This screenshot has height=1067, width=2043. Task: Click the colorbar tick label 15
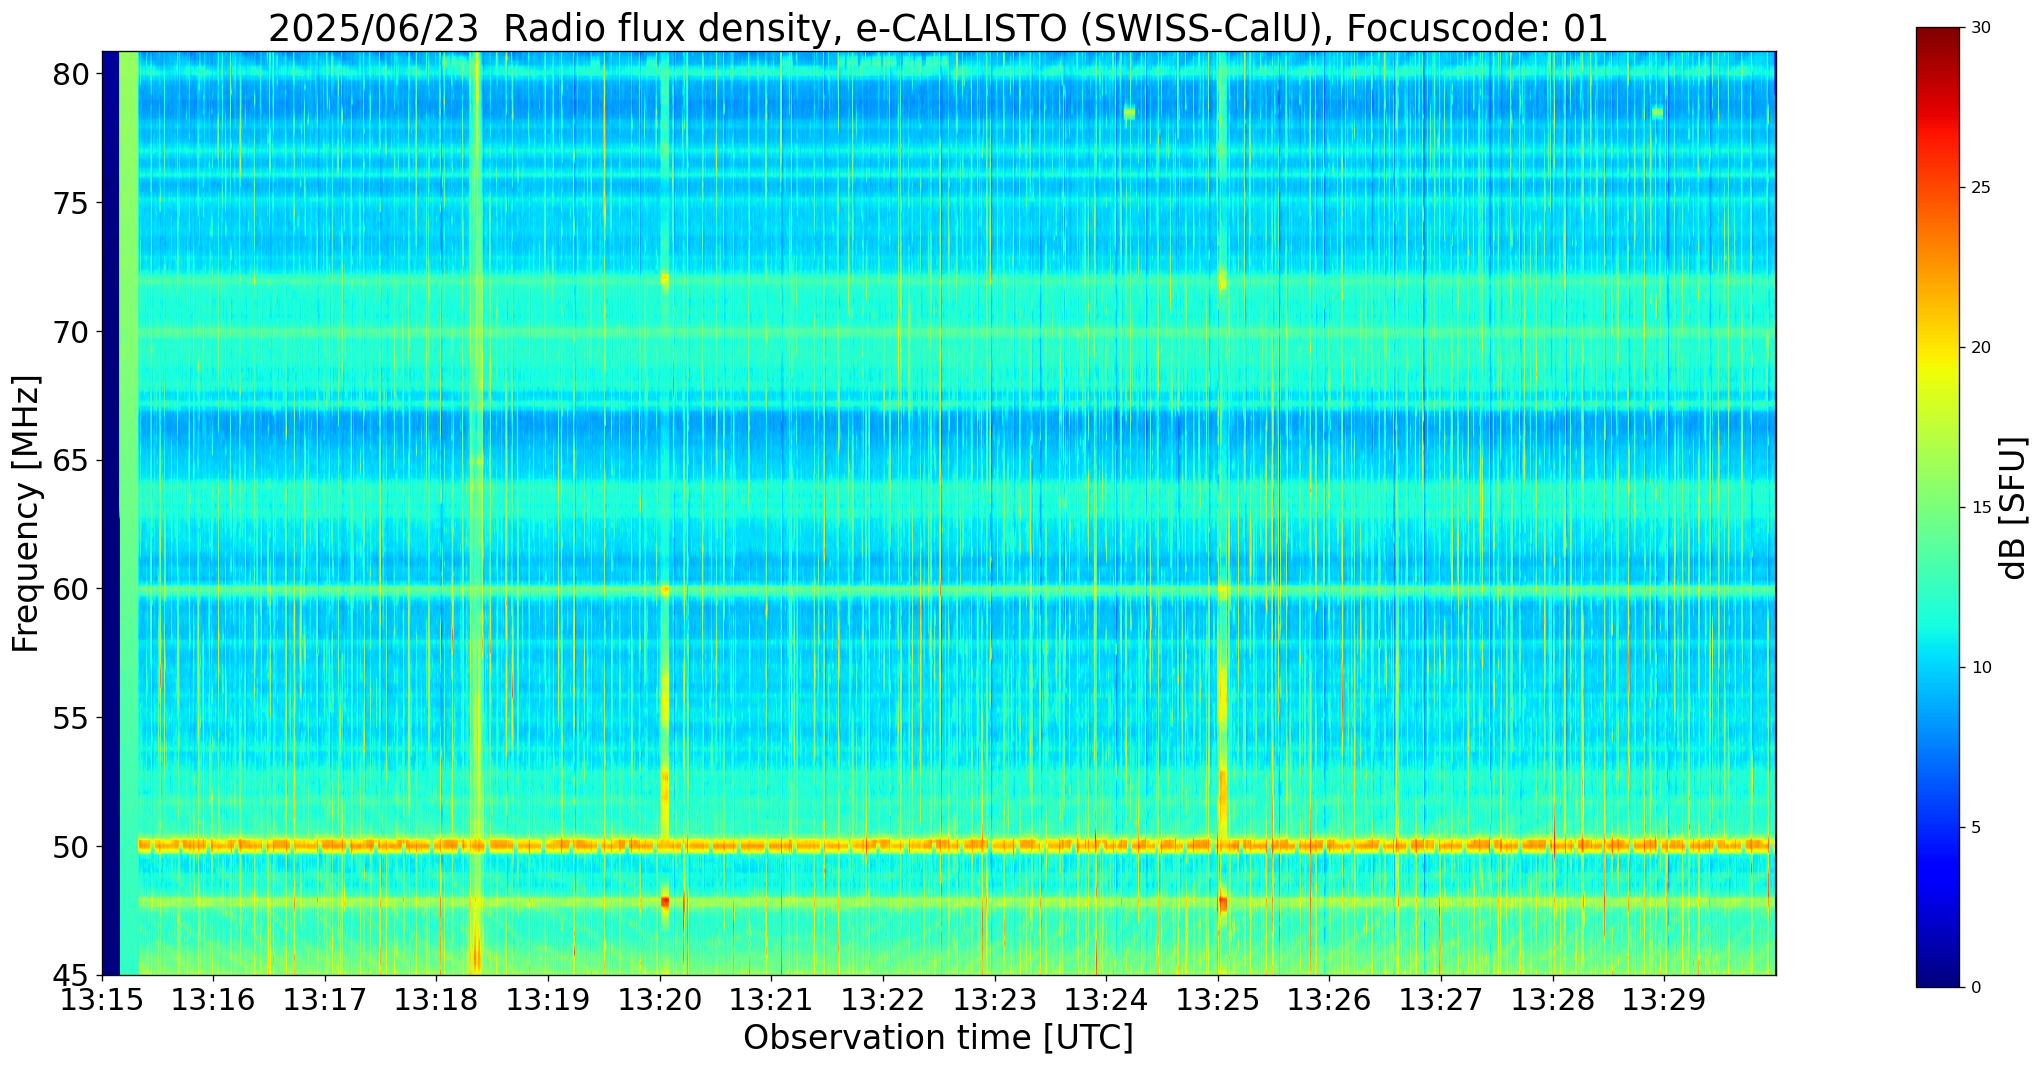(x=1979, y=508)
